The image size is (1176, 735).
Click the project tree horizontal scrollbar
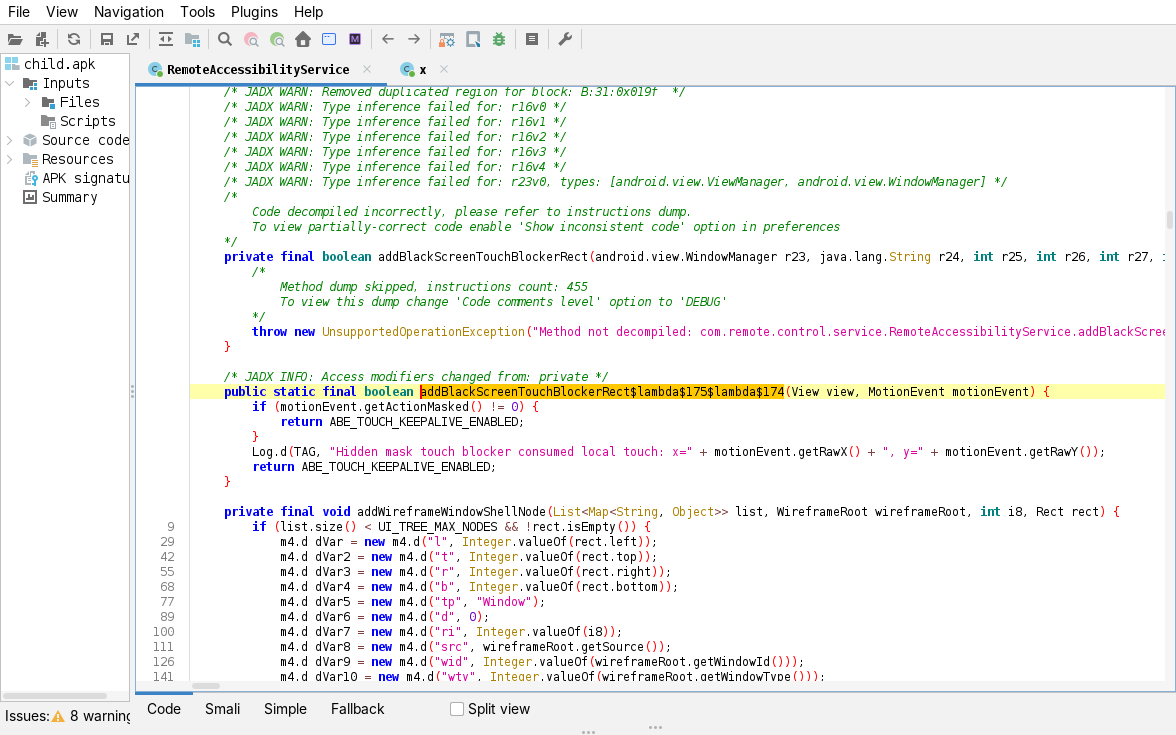click(56, 696)
